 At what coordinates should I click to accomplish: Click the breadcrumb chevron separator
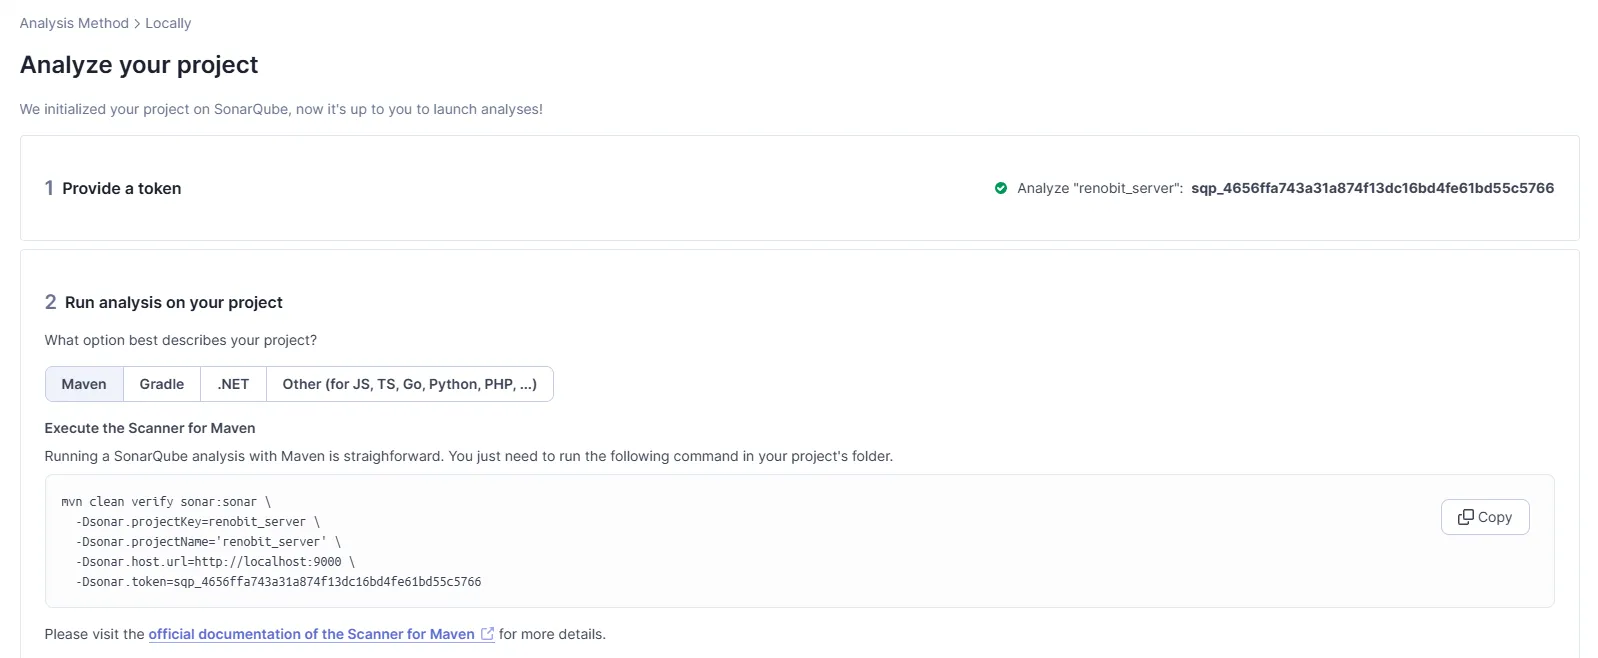tap(137, 23)
